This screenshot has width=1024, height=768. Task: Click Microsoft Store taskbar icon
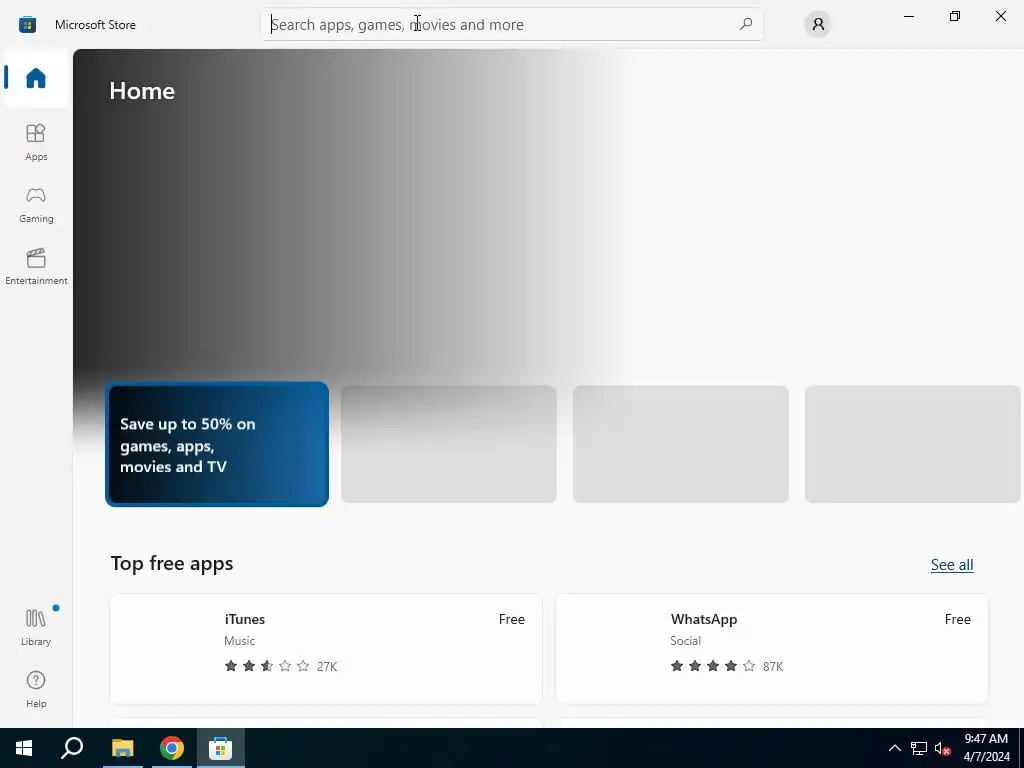pos(221,748)
